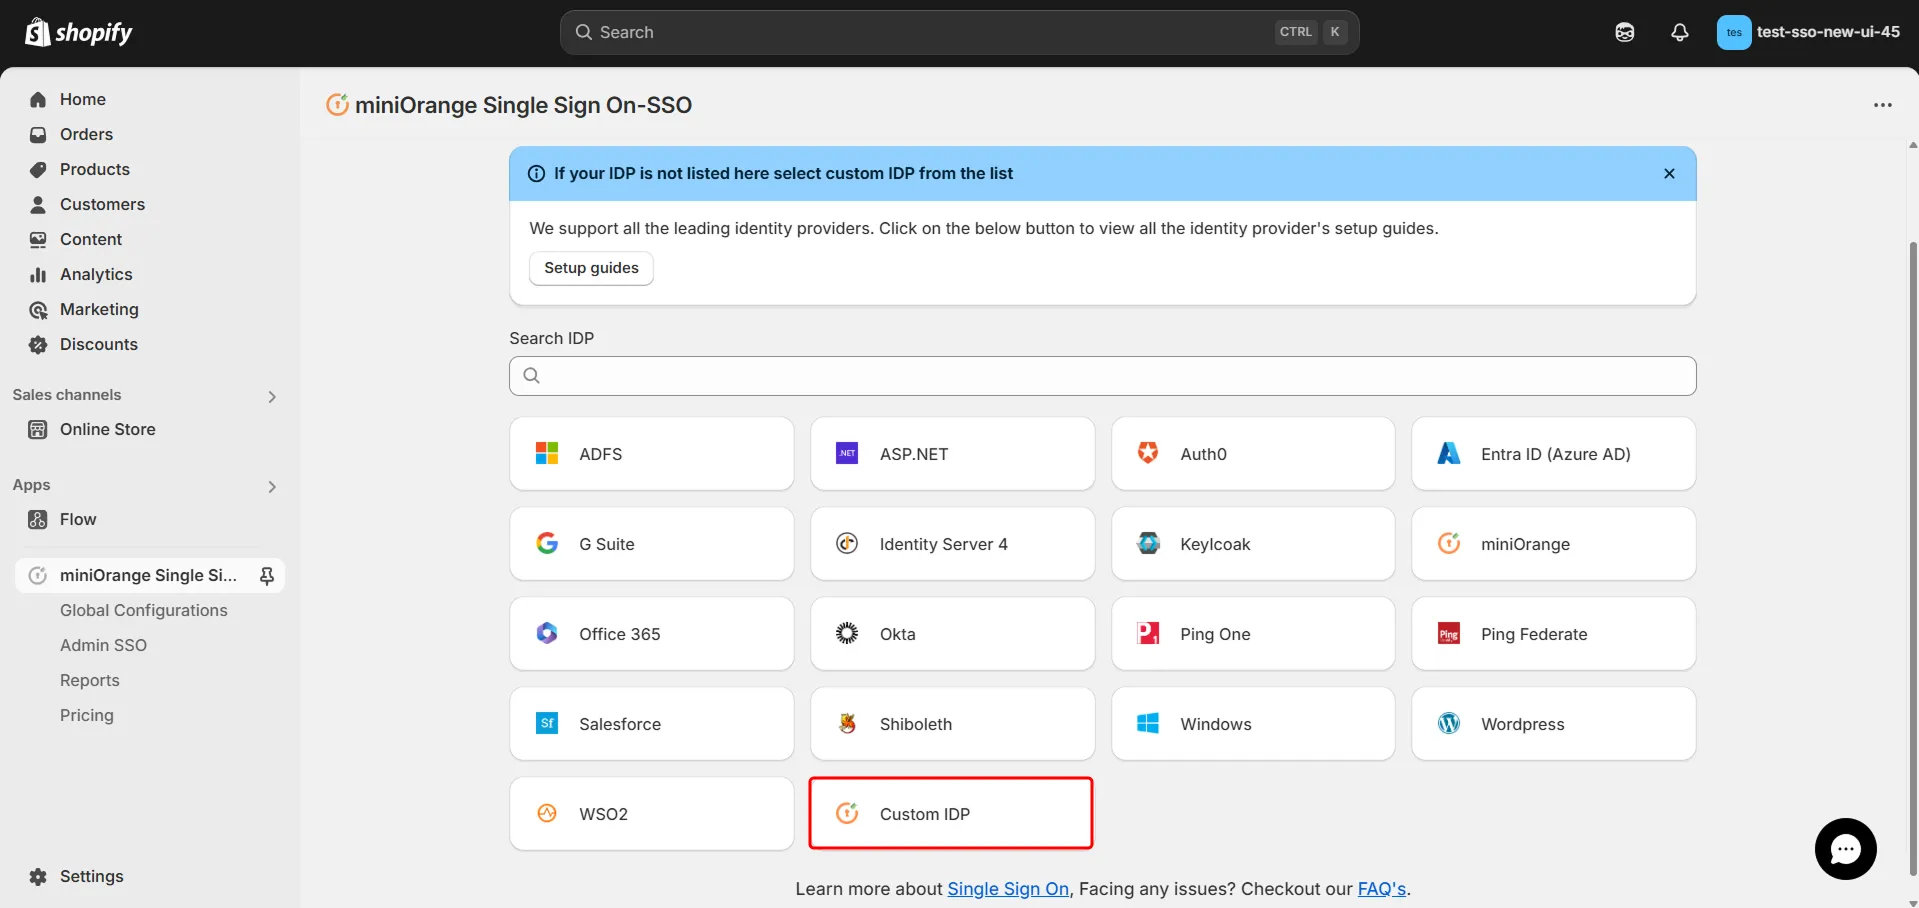Expand the Apps section chevron
This screenshot has height=908, width=1919.
click(272, 487)
